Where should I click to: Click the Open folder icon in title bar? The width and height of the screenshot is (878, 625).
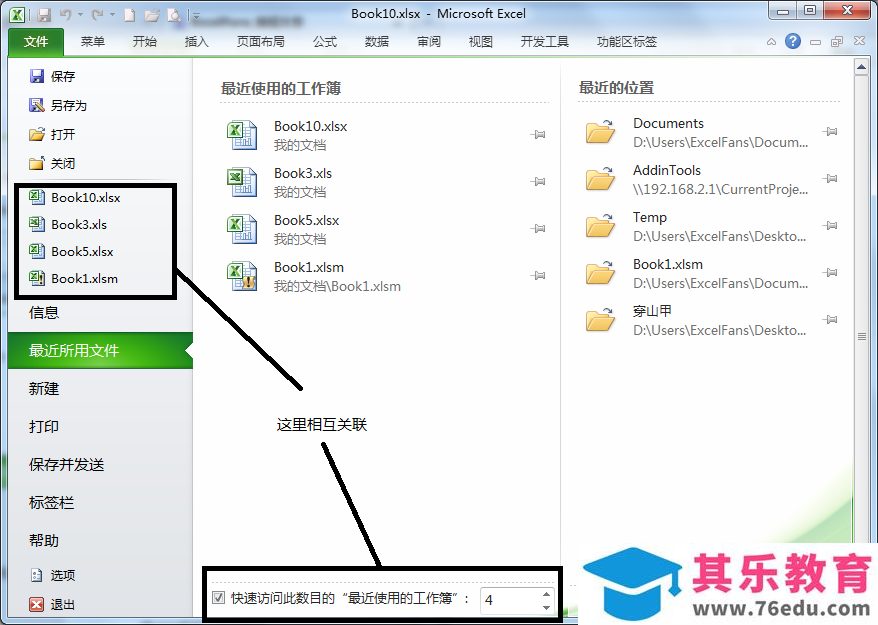[152, 15]
